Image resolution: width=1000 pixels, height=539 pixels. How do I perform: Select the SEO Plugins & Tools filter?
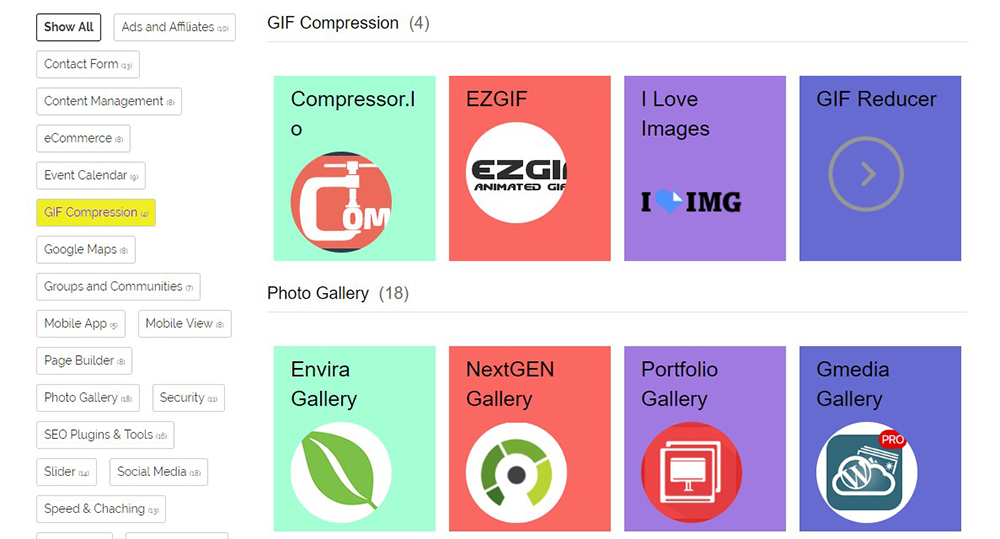point(105,434)
